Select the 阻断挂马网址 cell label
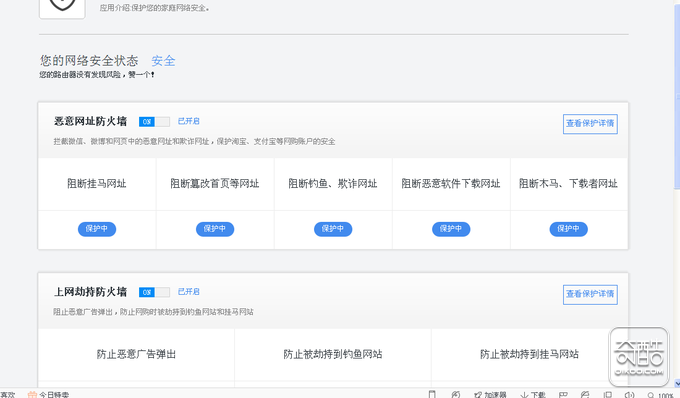The width and height of the screenshot is (680, 398). [x=97, y=184]
